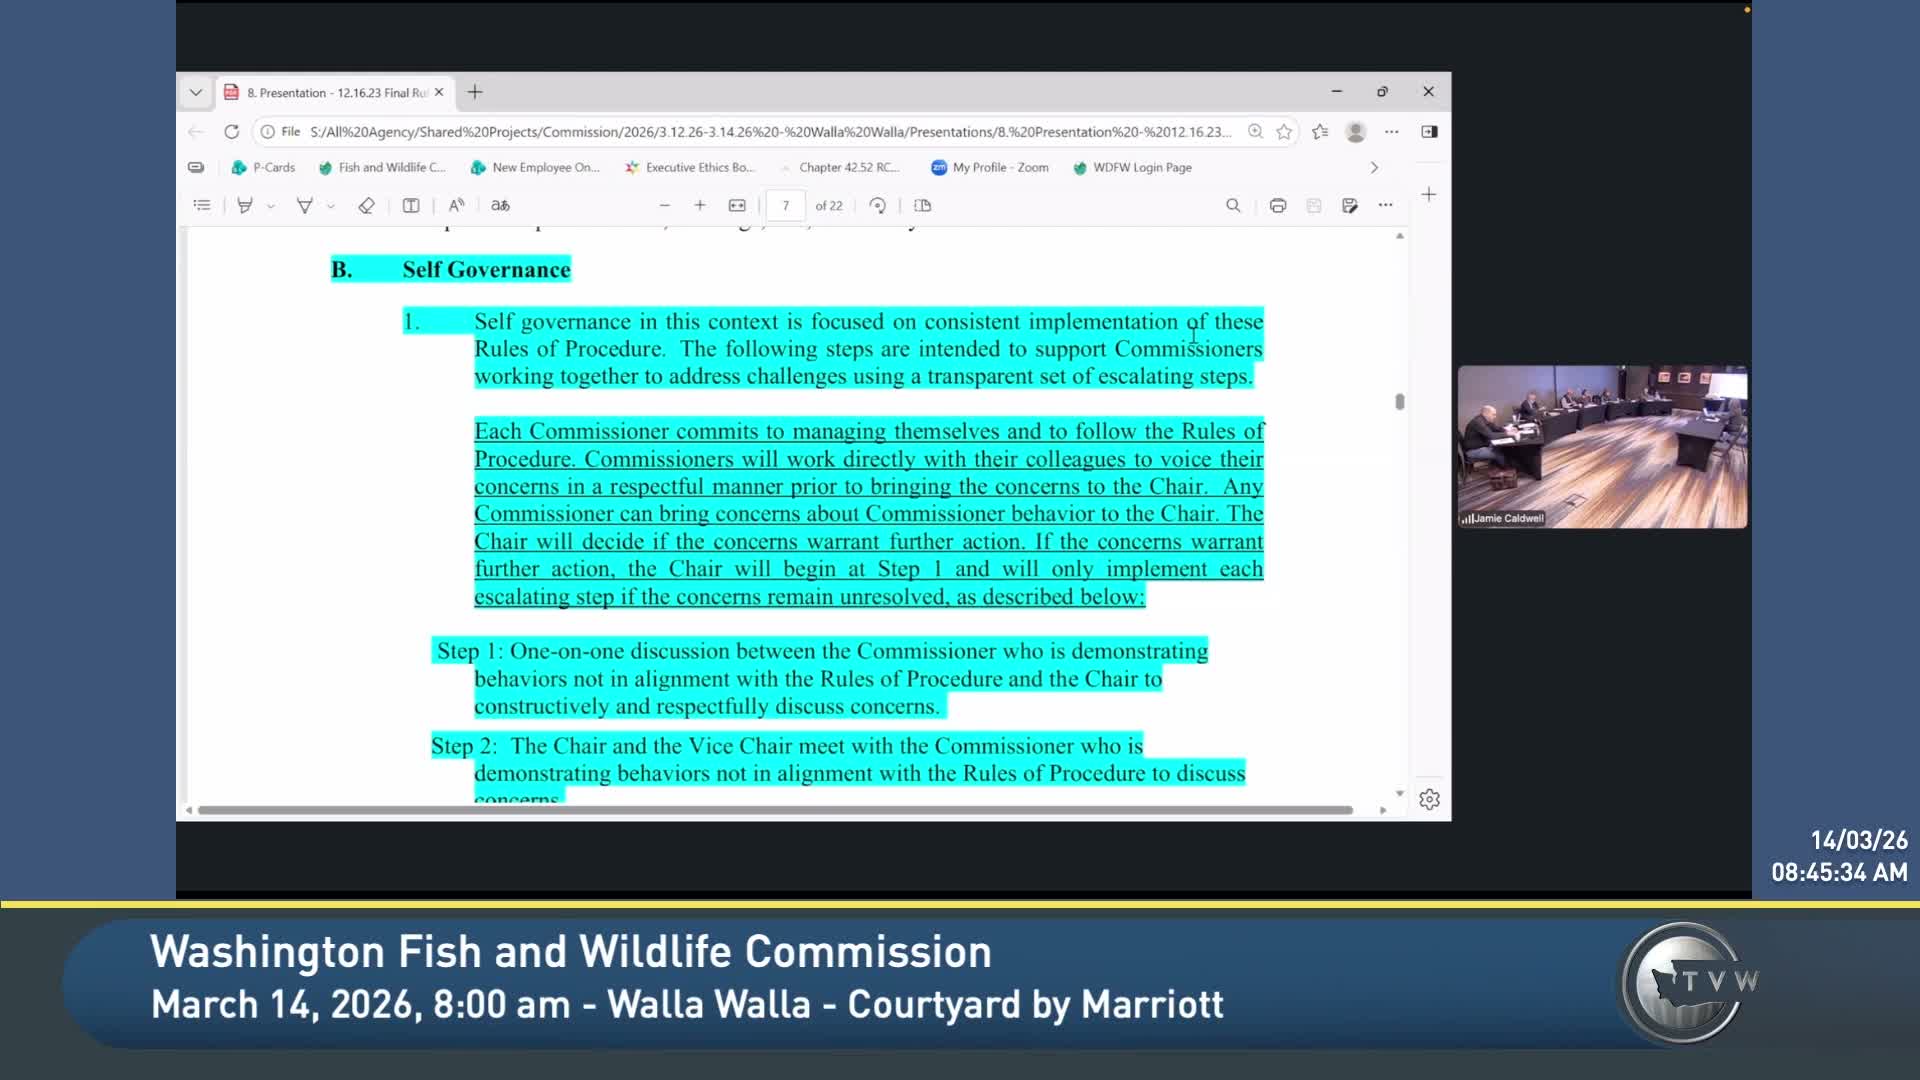This screenshot has height=1080, width=1920.
Task: Open the tab actions dropdown chevron
Action: tap(196, 92)
